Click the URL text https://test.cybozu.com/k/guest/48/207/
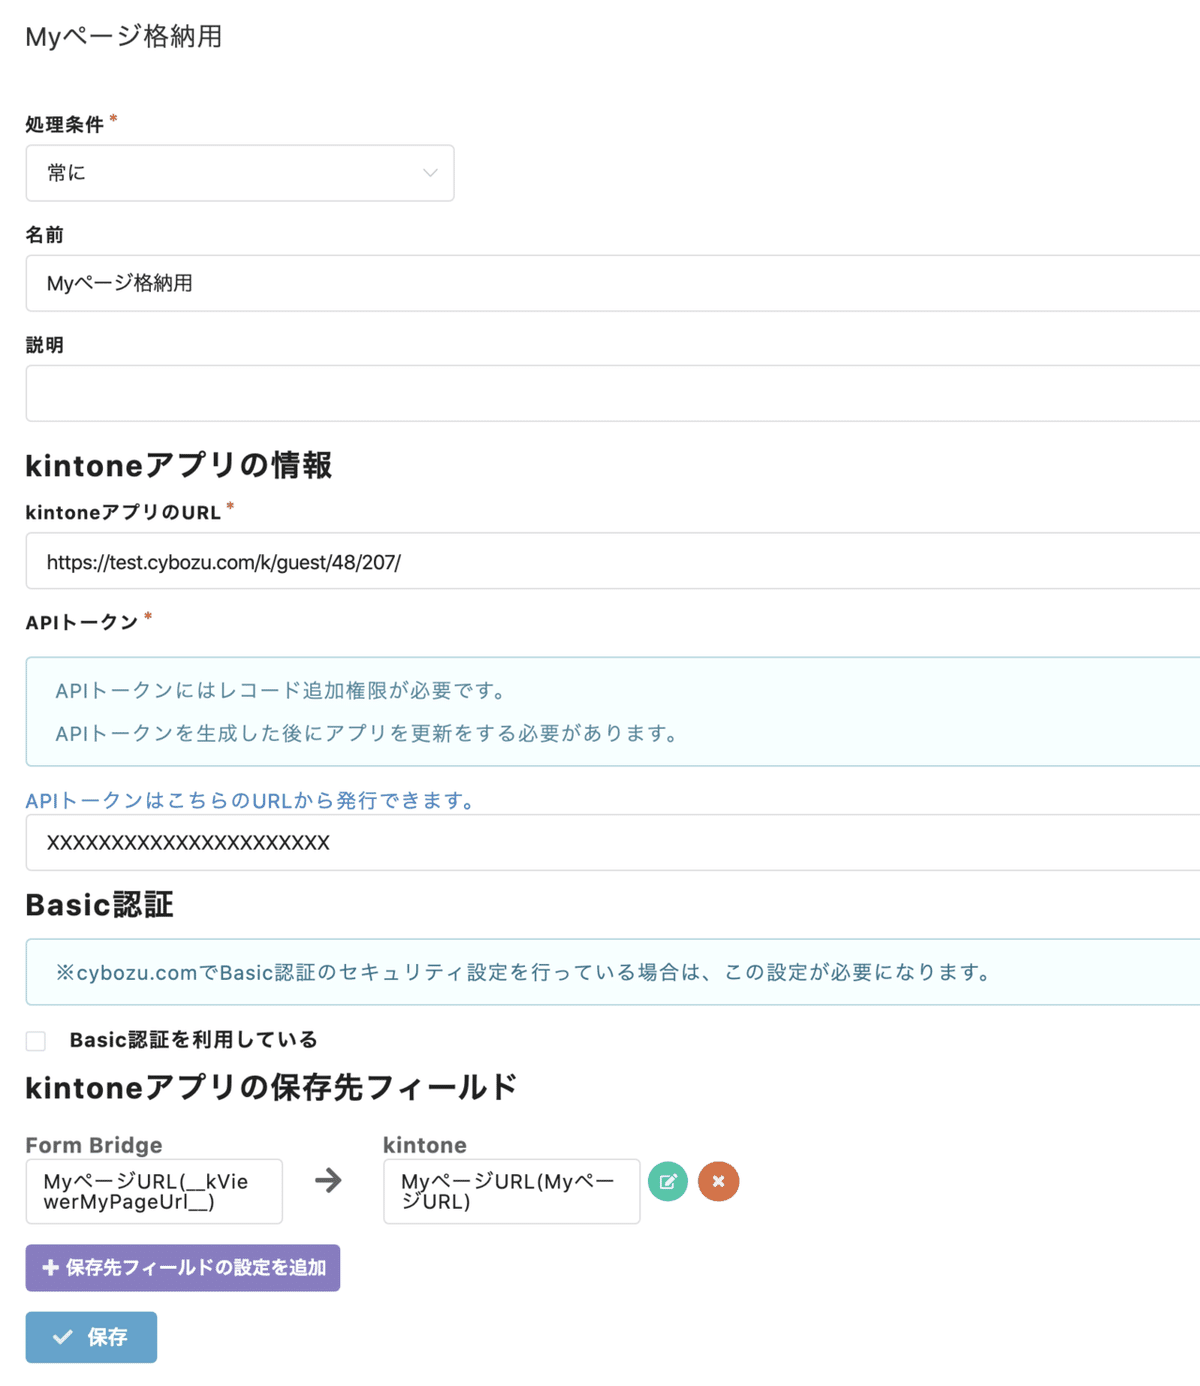Image resolution: width=1200 pixels, height=1386 pixels. coord(223,561)
